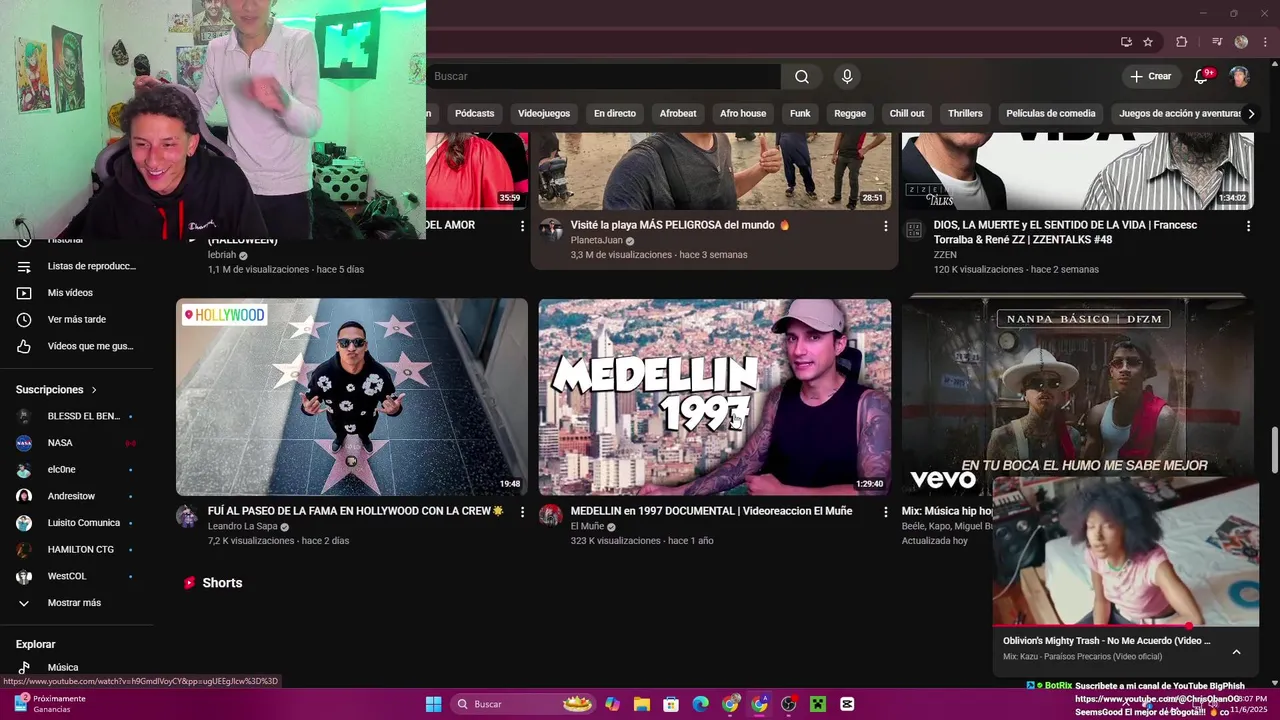Open options for 'FUÍ AL PASEO DE LA FAMA' video
The width and height of the screenshot is (1280, 720).
(x=522, y=512)
